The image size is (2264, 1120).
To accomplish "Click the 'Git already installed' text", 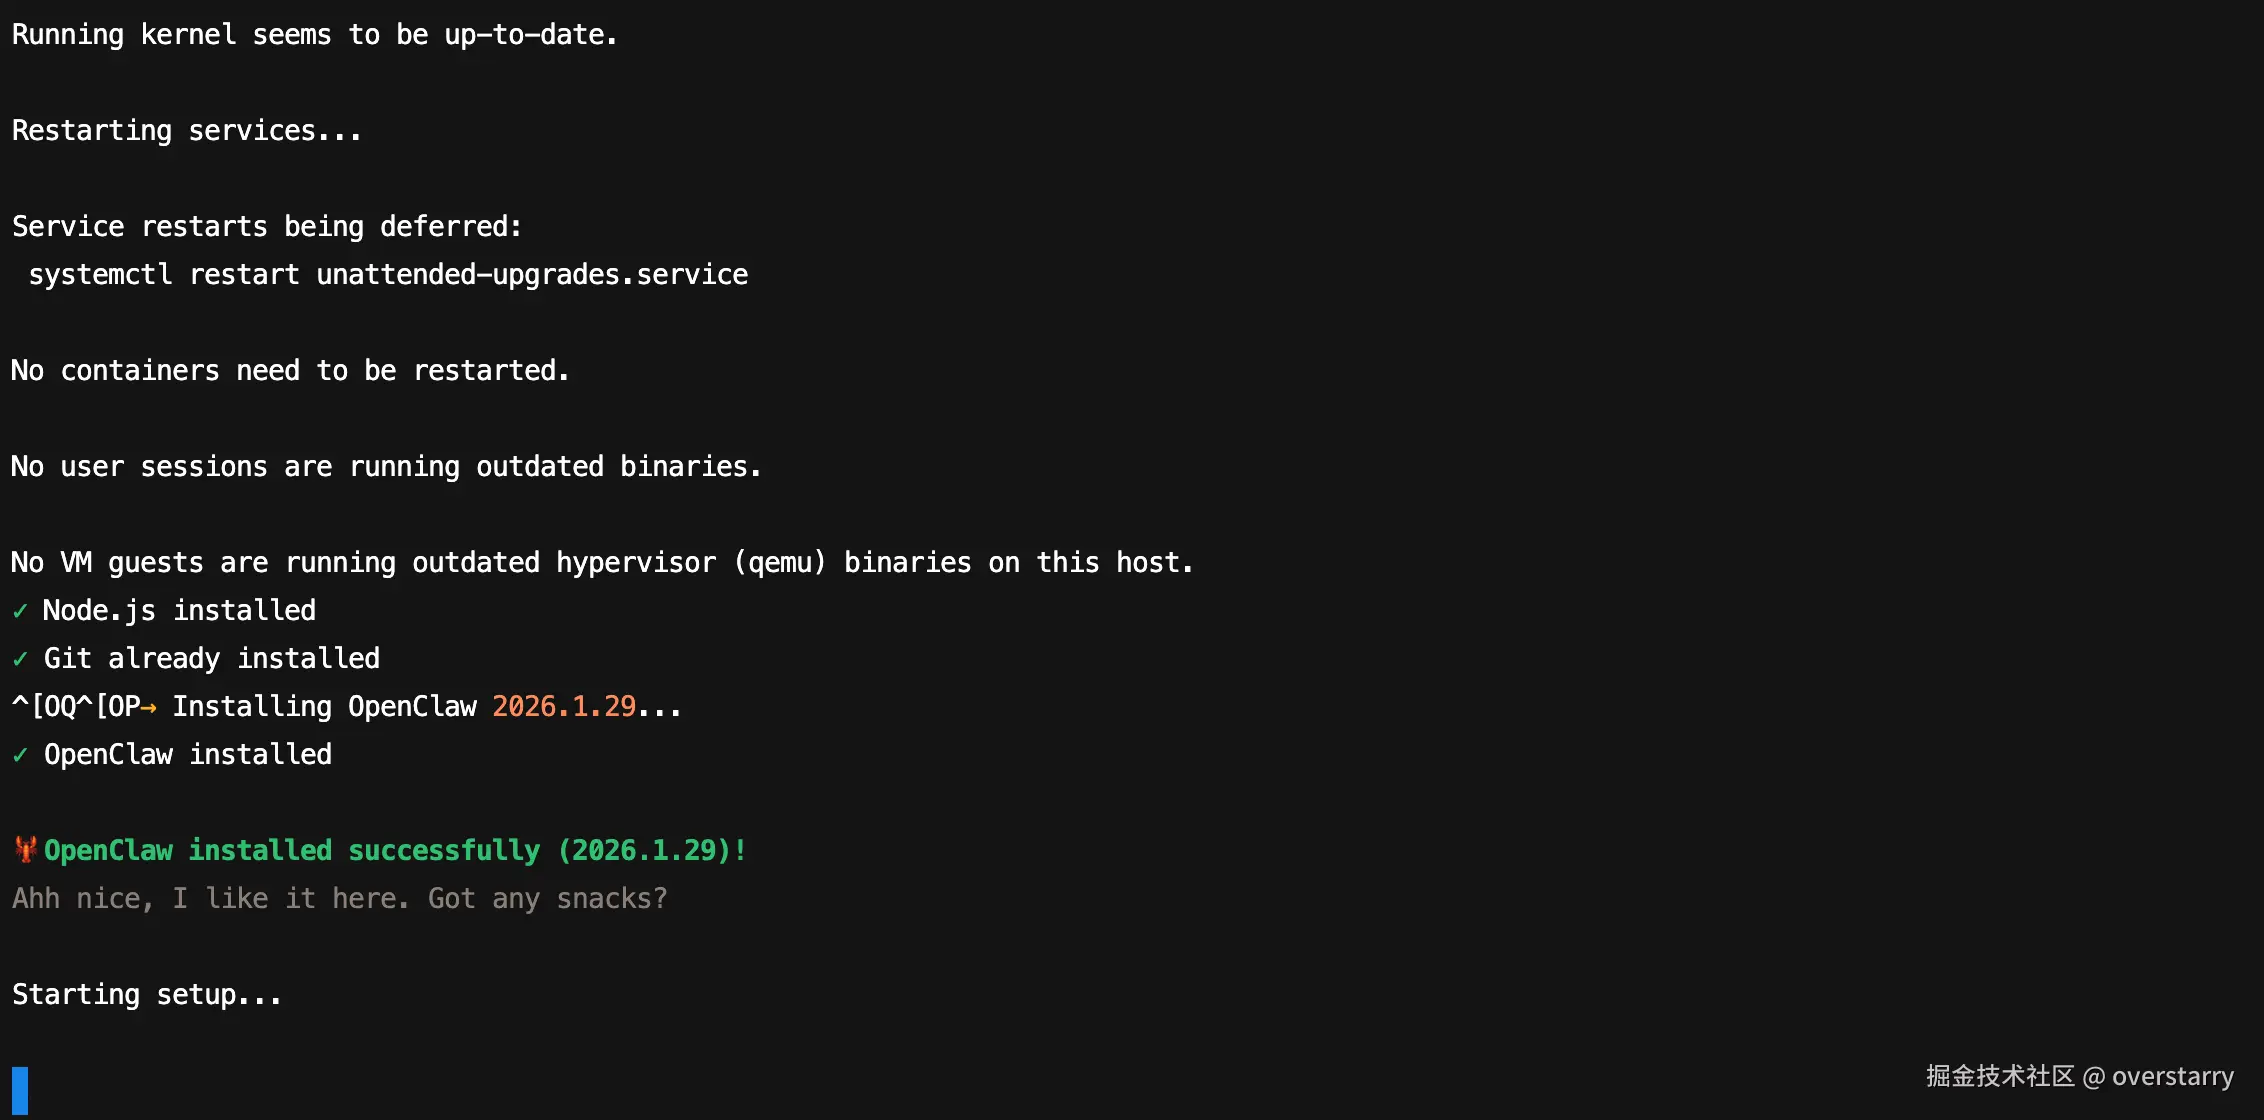I will [212, 659].
